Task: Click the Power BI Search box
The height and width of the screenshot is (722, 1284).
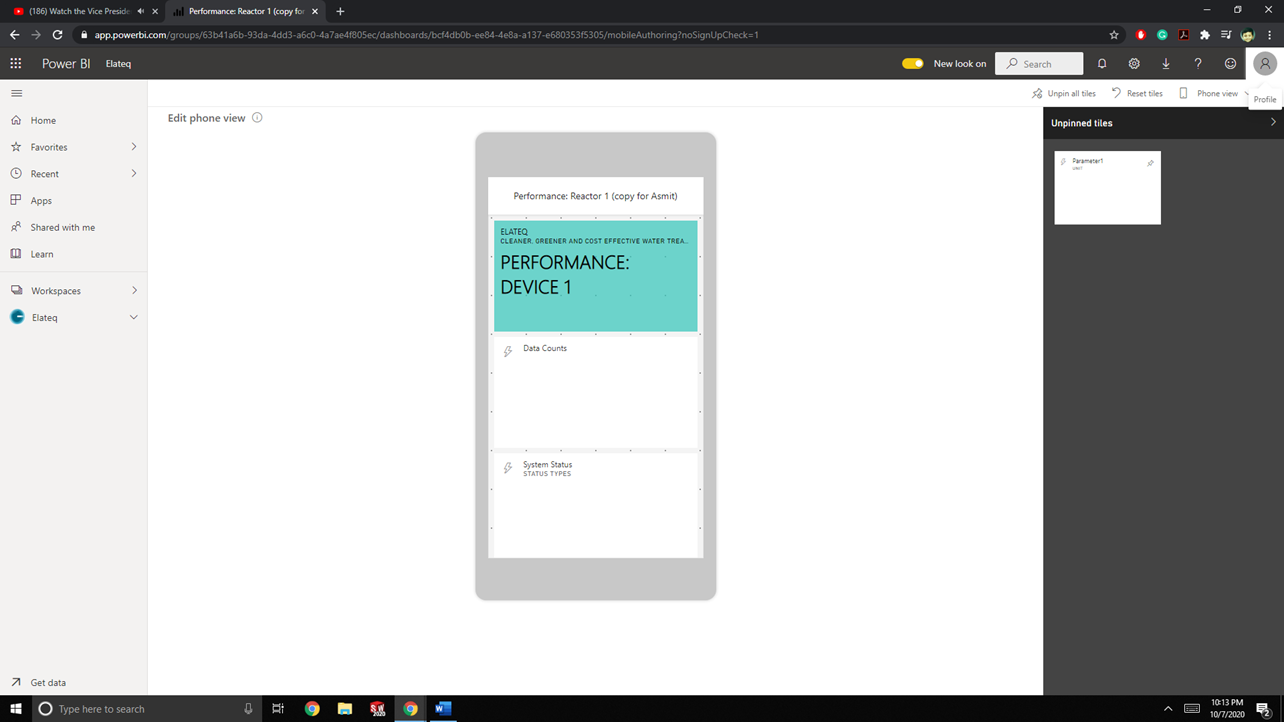Action: pyautogui.click(x=1039, y=63)
